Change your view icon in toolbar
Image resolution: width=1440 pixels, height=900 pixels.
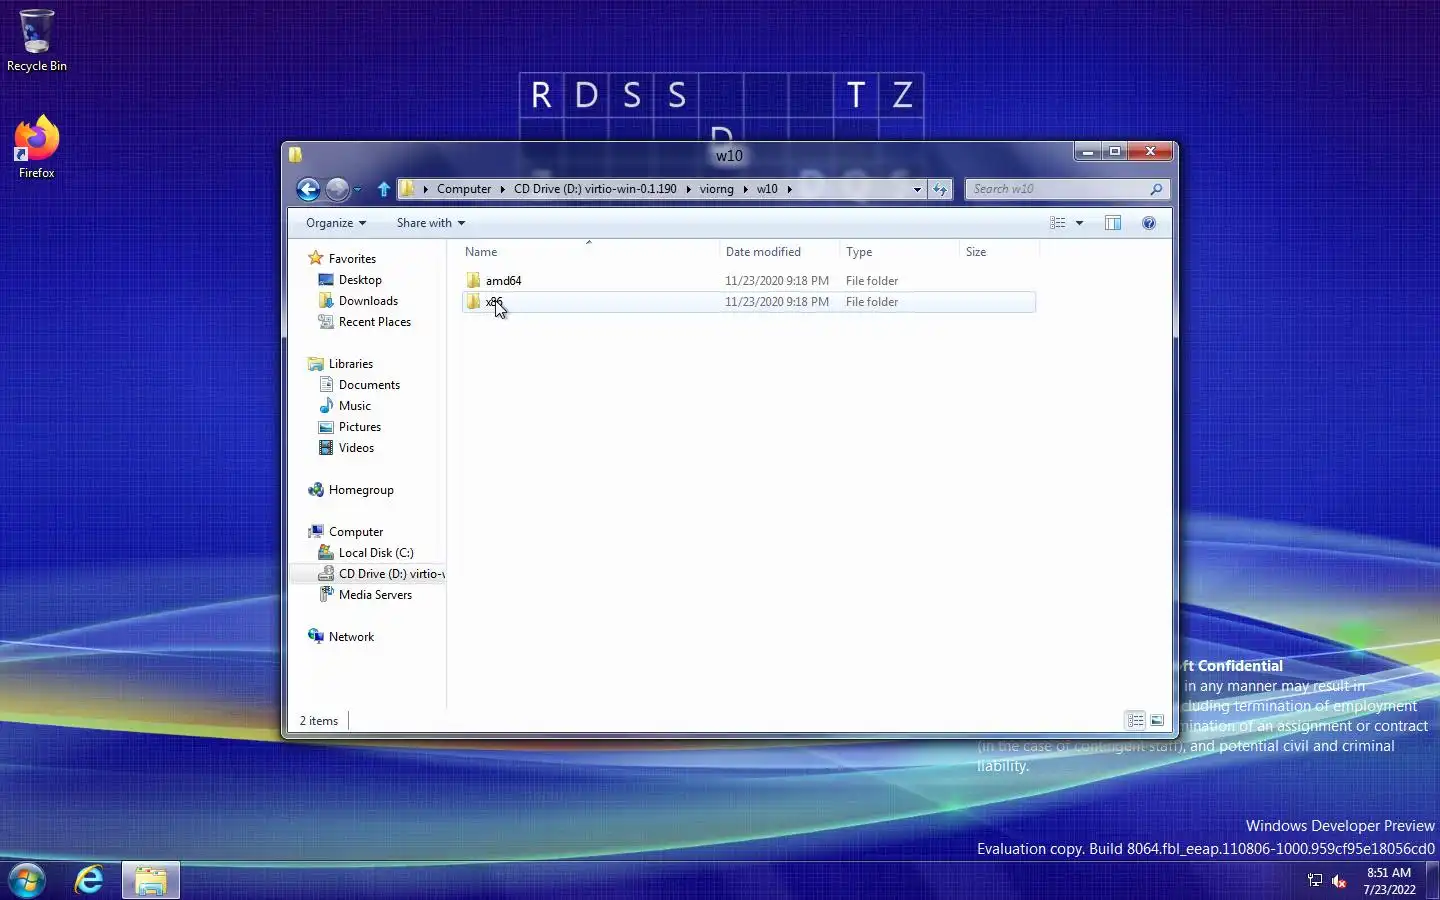point(1058,223)
